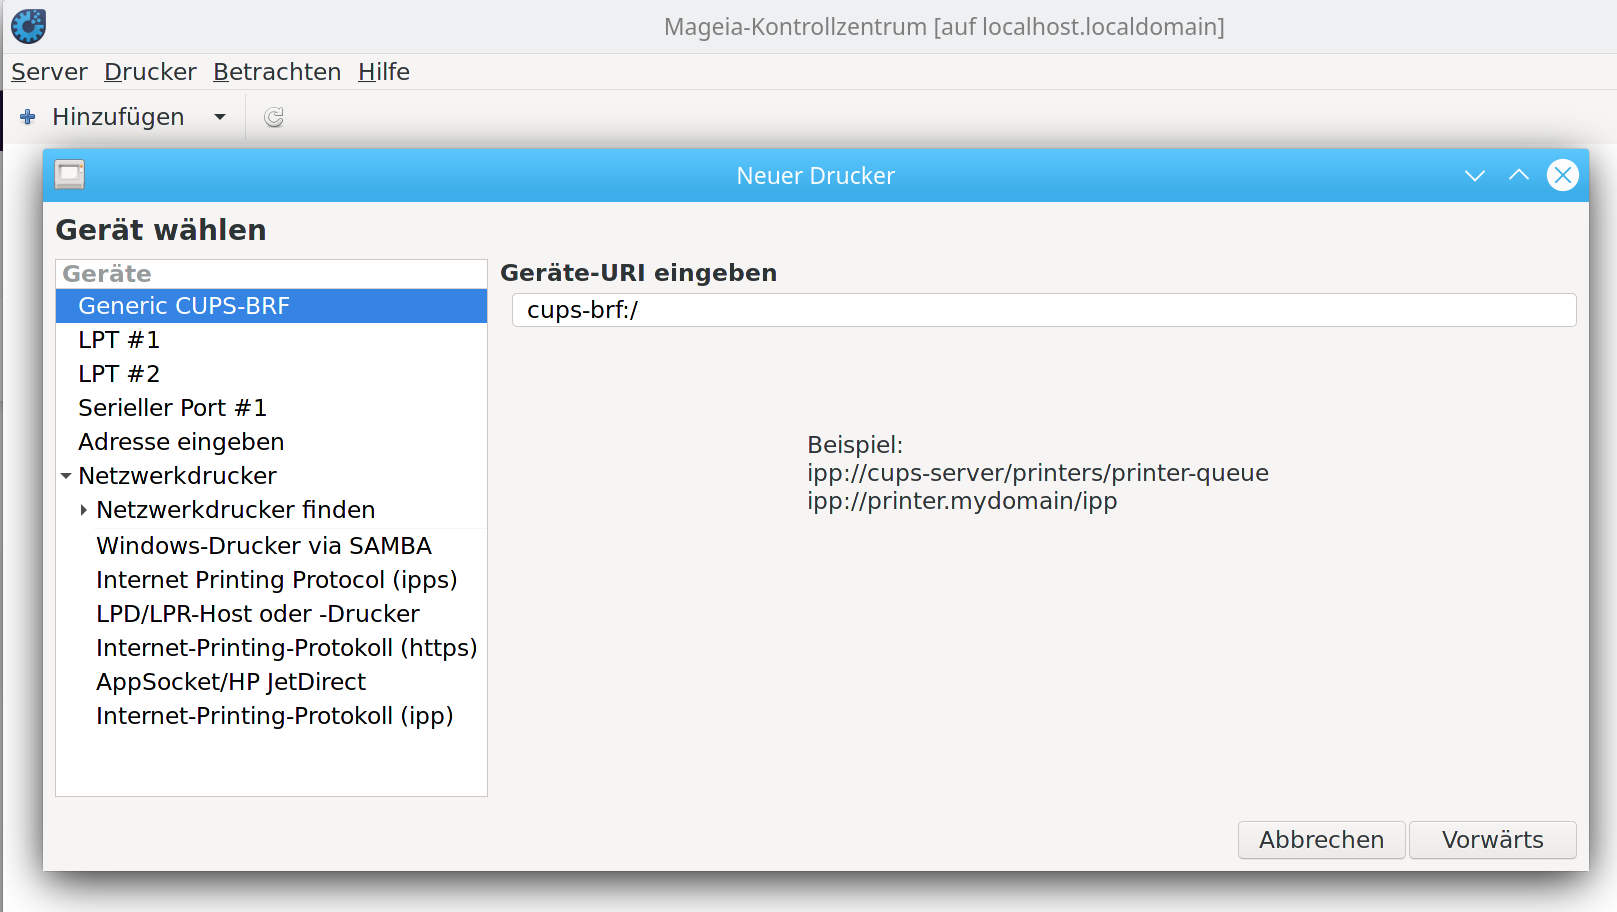The width and height of the screenshot is (1617, 912).
Task: Click the Vorwärts button
Action: coord(1493,840)
